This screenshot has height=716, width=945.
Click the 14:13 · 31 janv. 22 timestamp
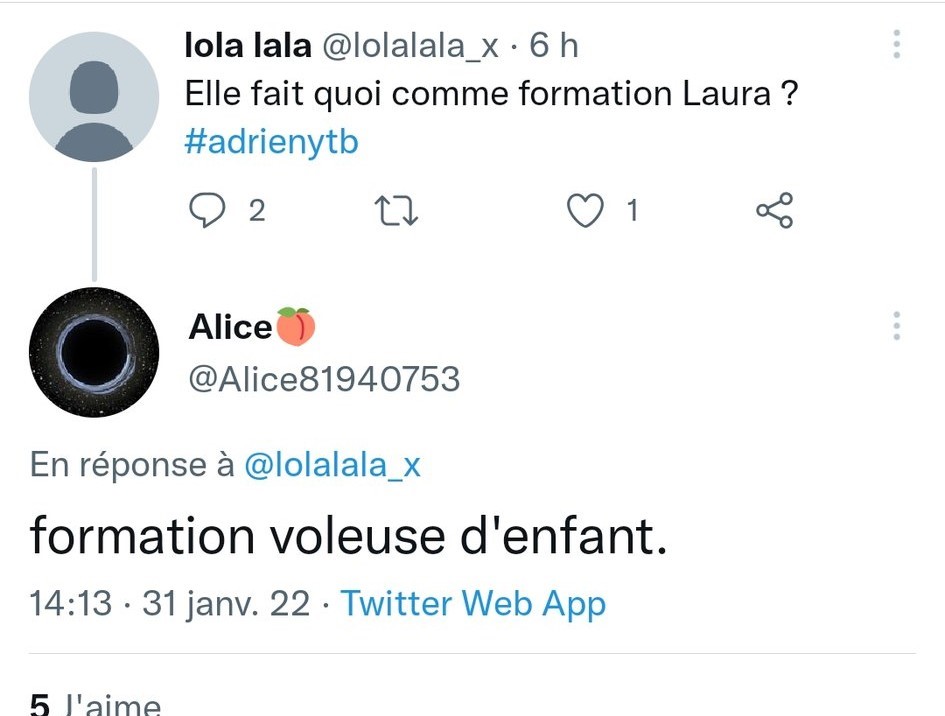[170, 604]
